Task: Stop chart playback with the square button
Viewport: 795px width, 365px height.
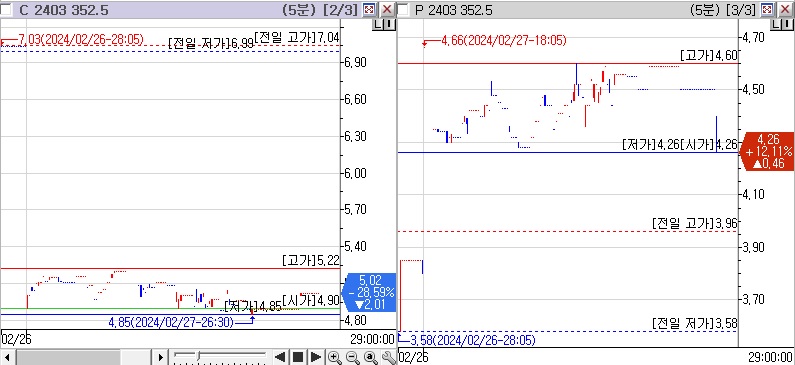Action: point(298,357)
